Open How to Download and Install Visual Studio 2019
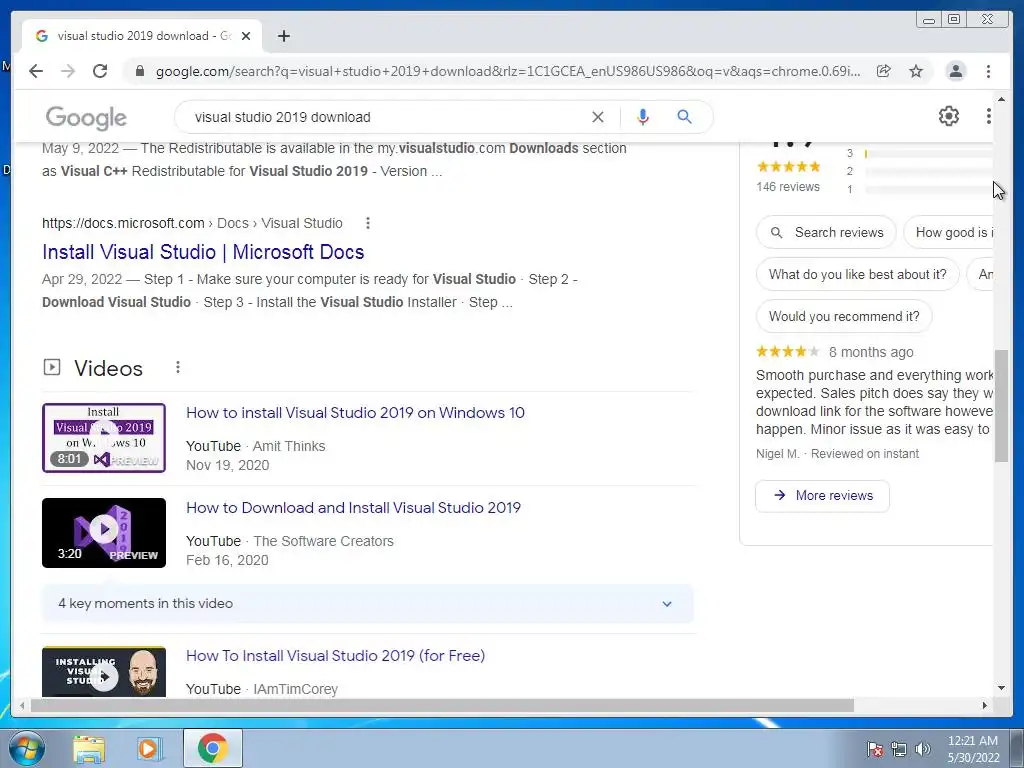This screenshot has width=1024, height=768. pos(353,507)
